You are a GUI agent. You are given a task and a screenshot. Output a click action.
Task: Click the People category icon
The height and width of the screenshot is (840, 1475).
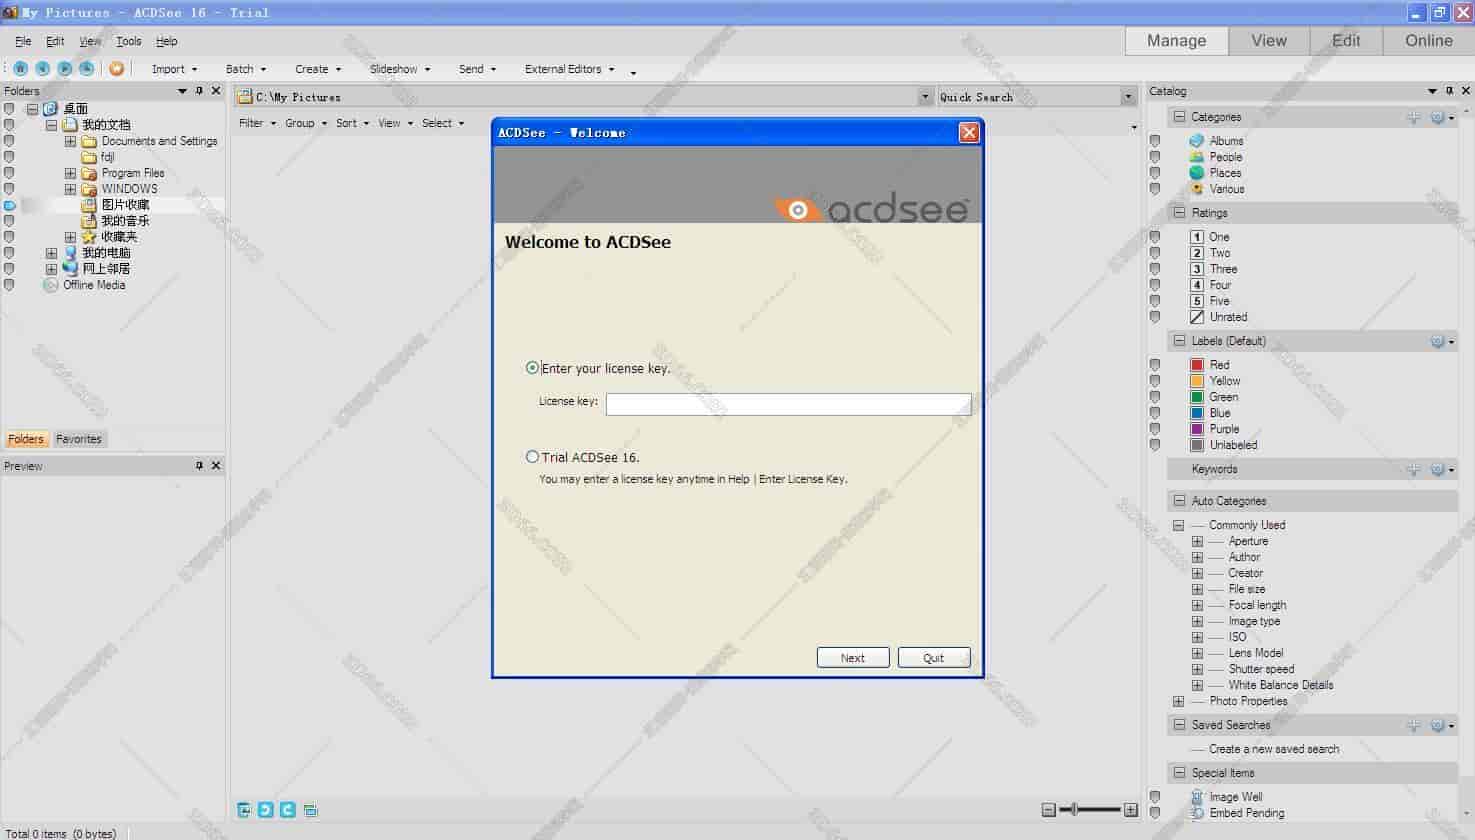tap(1196, 157)
